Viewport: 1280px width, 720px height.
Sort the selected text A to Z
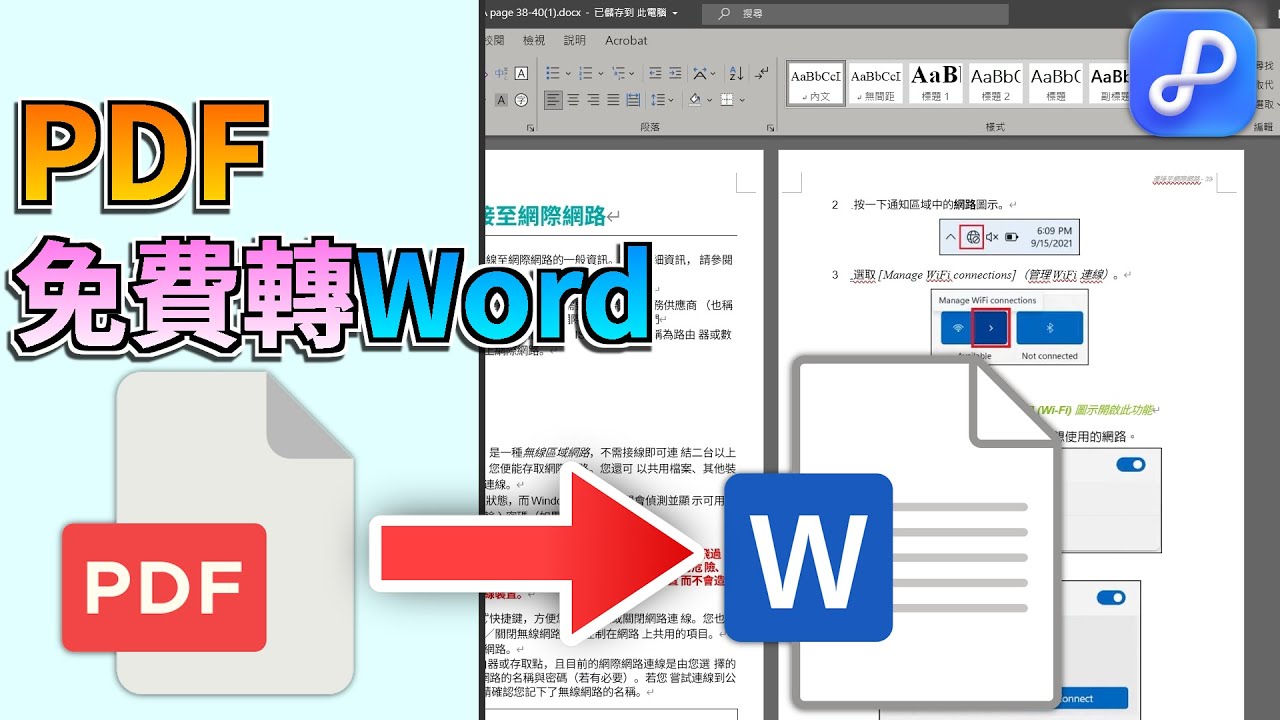[735, 73]
